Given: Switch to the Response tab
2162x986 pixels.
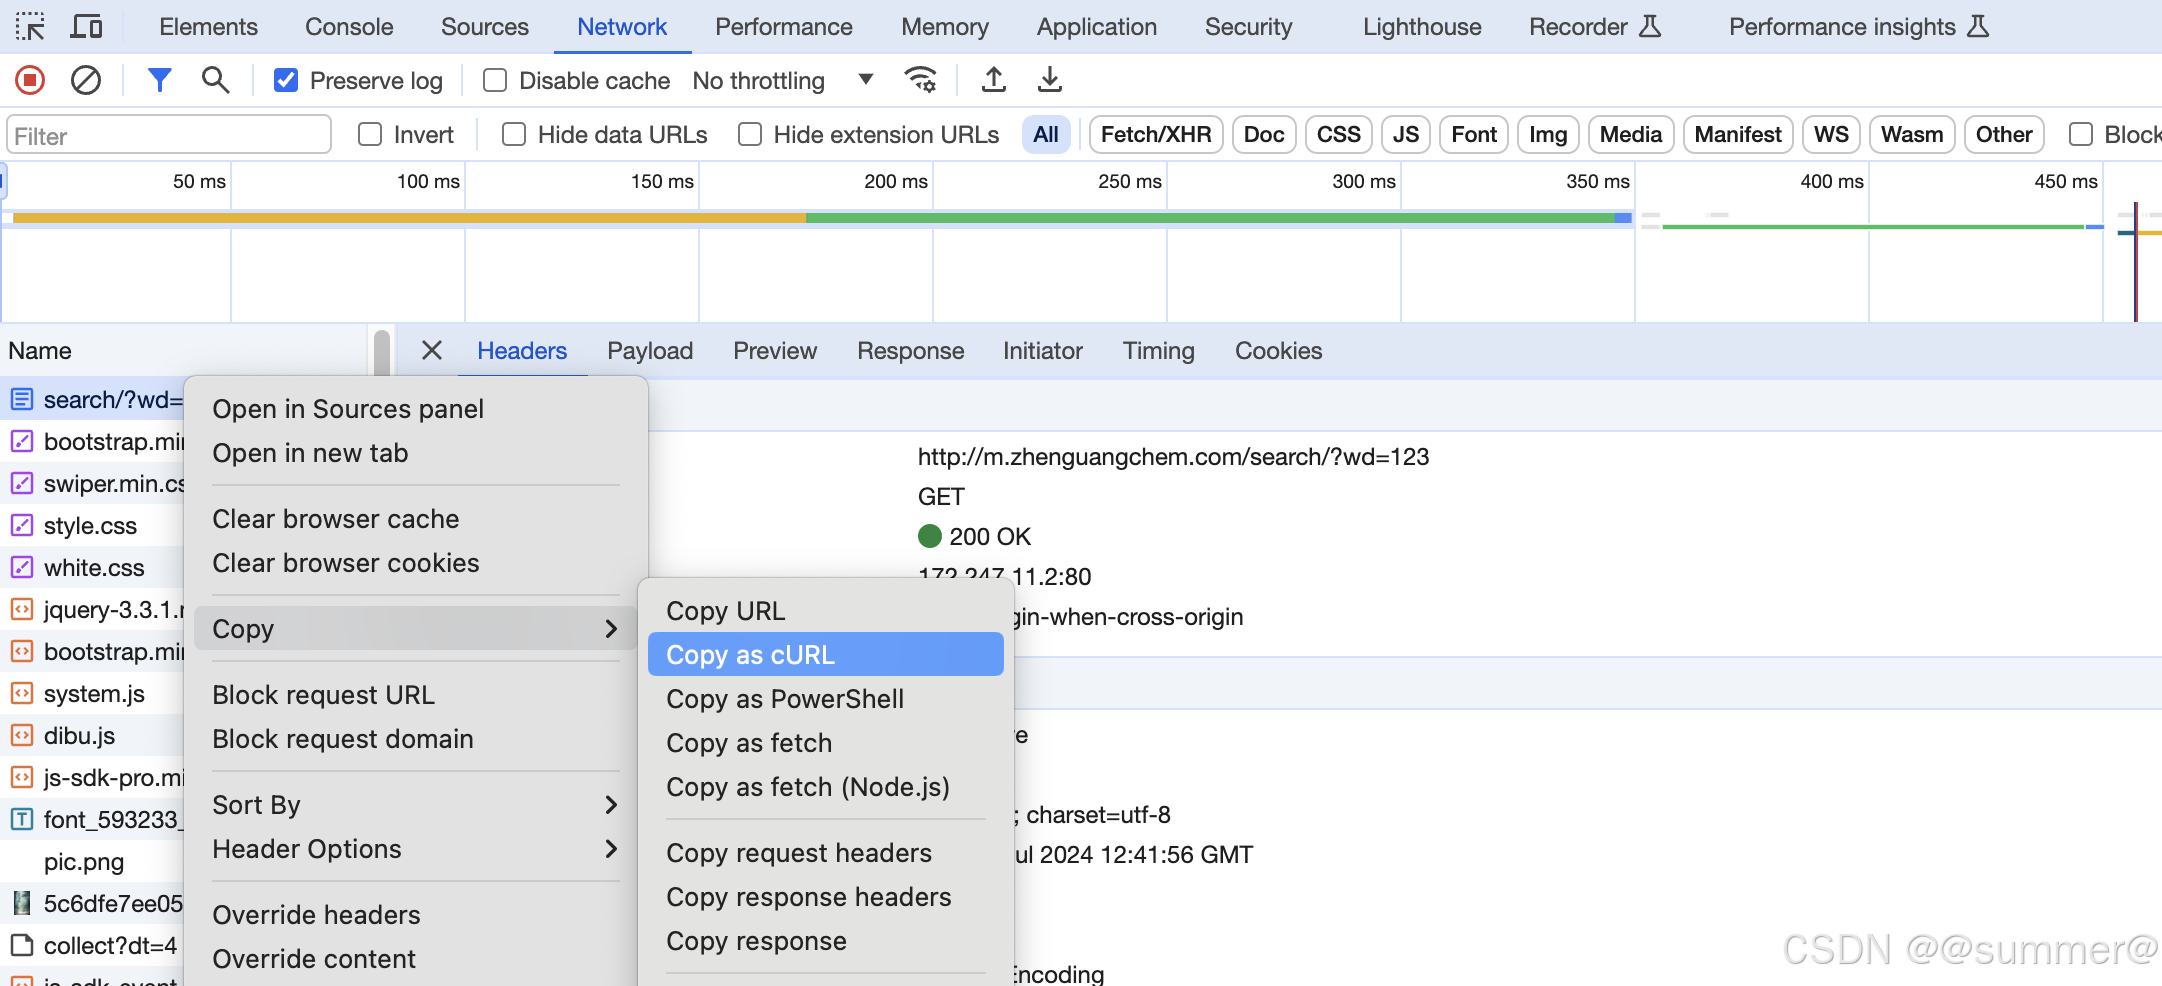Looking at the screenshot, I should coord(910,351).
